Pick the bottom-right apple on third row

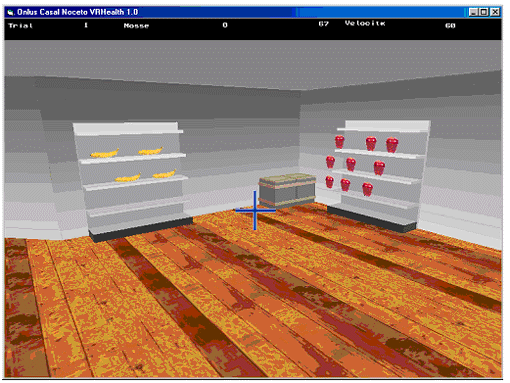tap(367, 189)
